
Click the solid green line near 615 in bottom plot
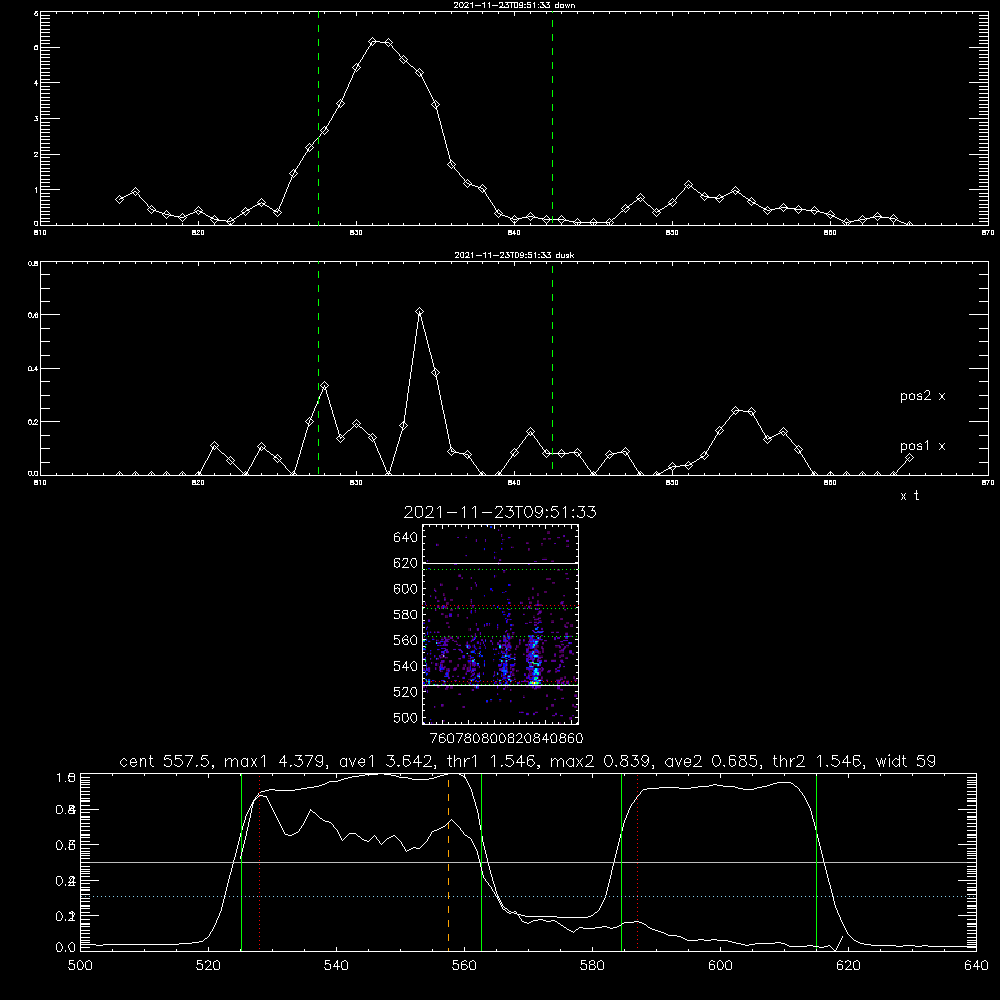(816, 861)
